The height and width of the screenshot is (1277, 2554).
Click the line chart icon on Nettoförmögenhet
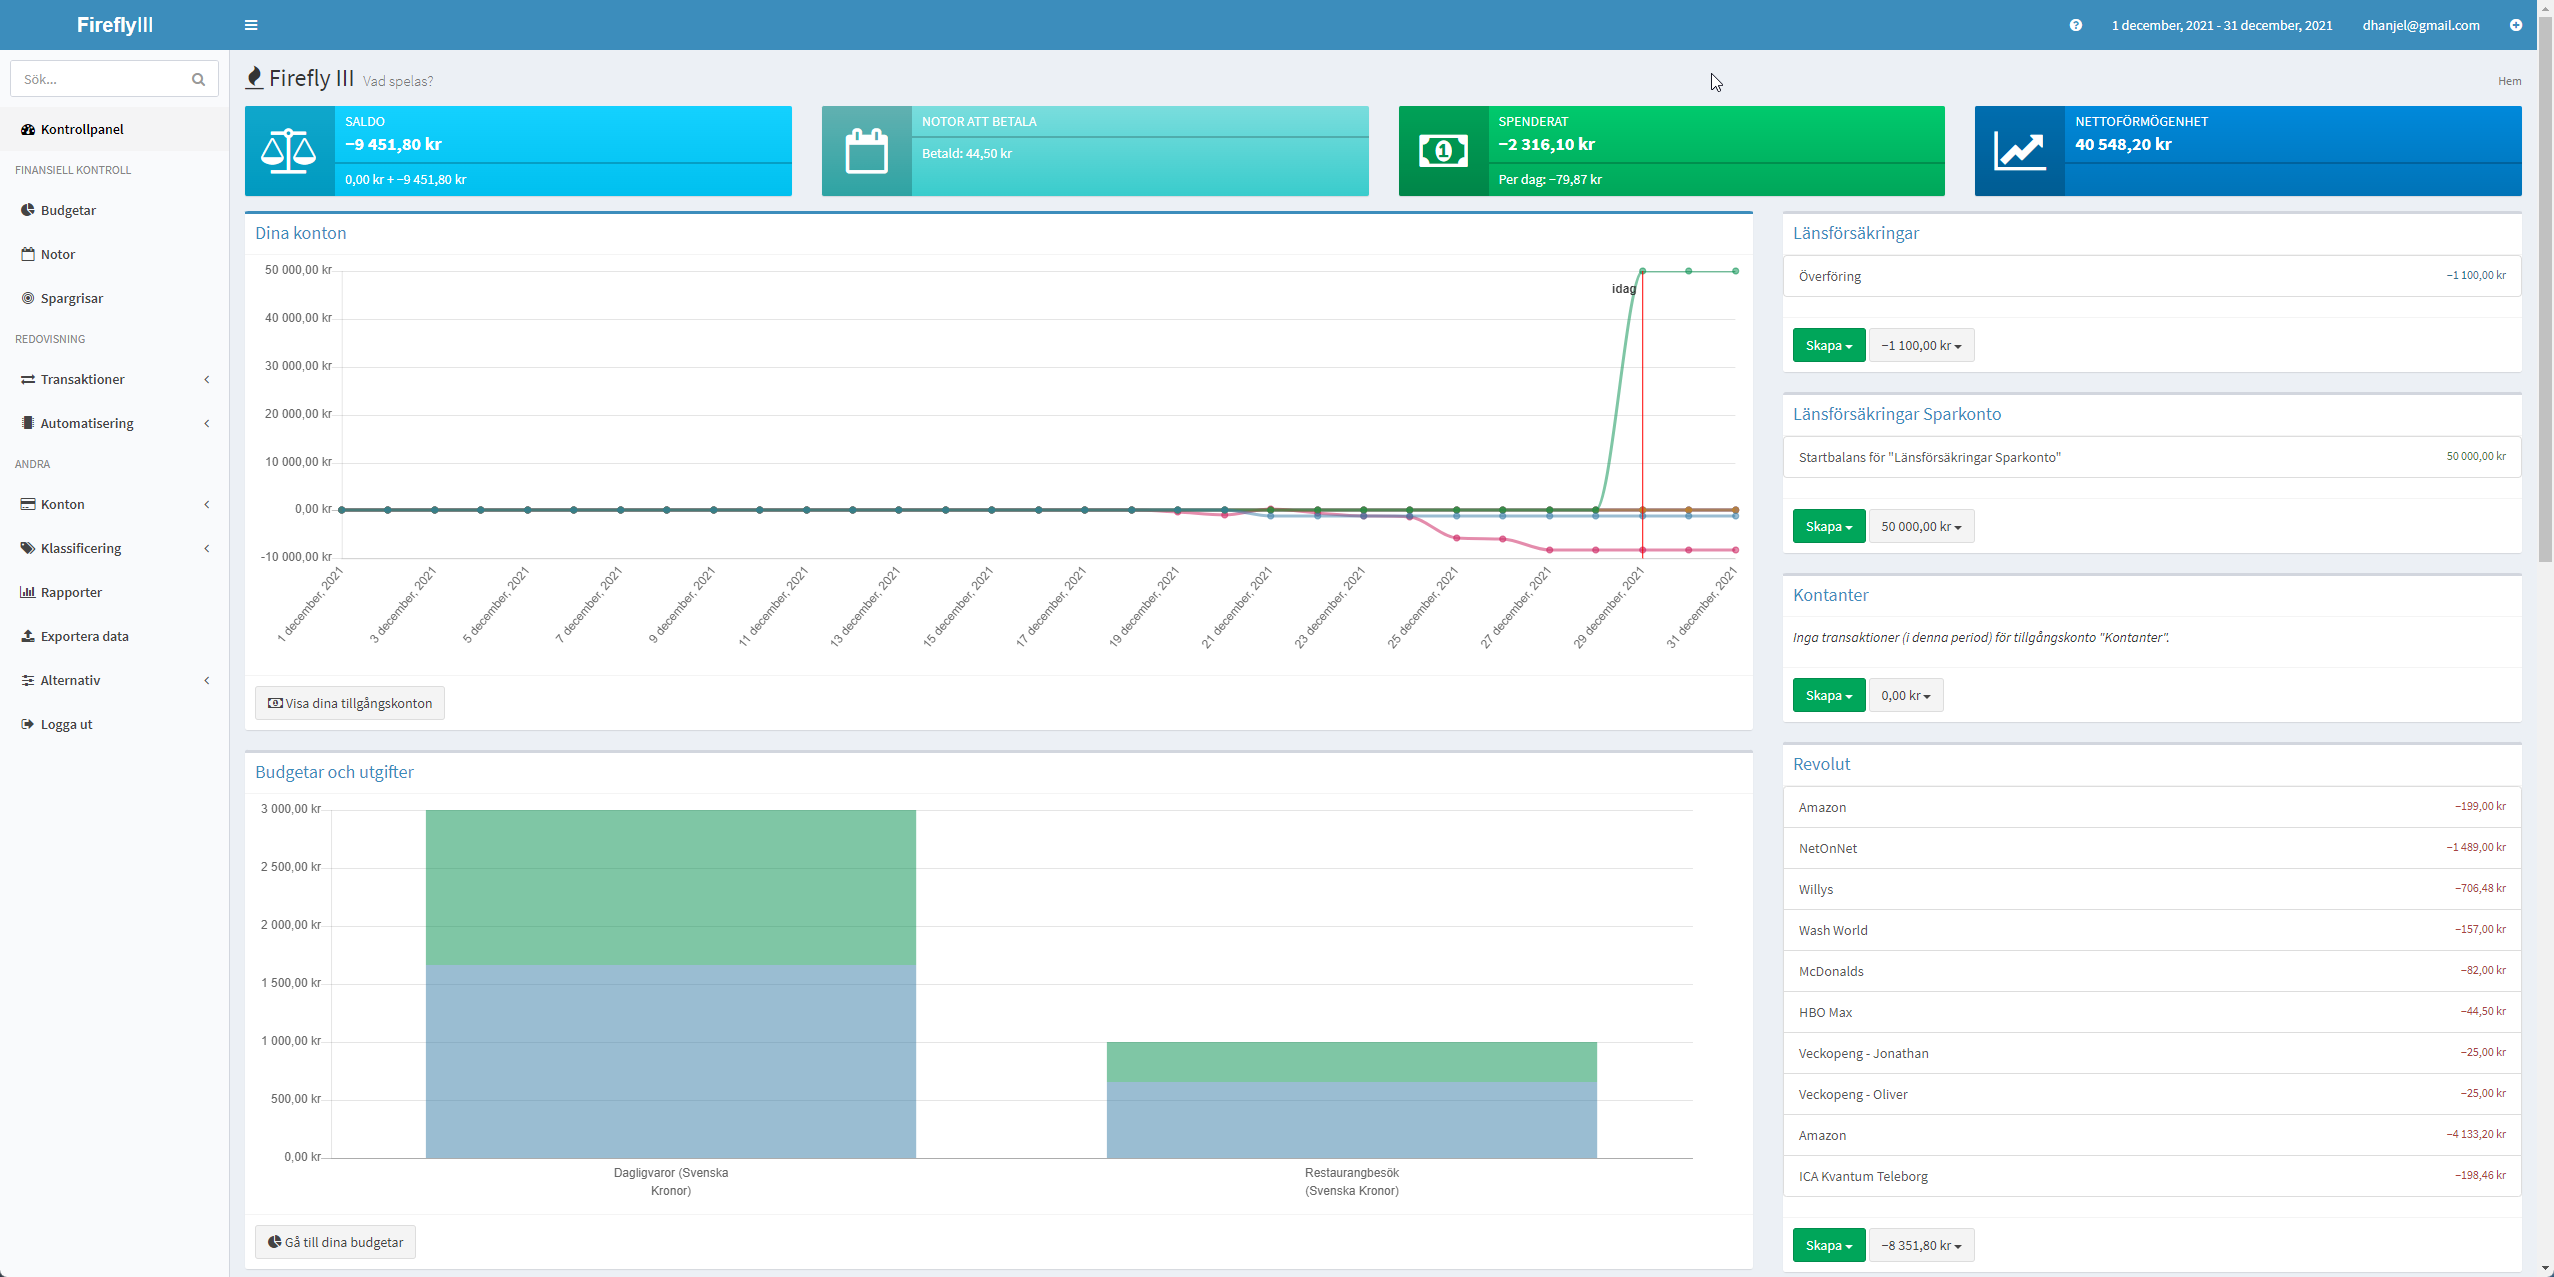pos(2019,151)
